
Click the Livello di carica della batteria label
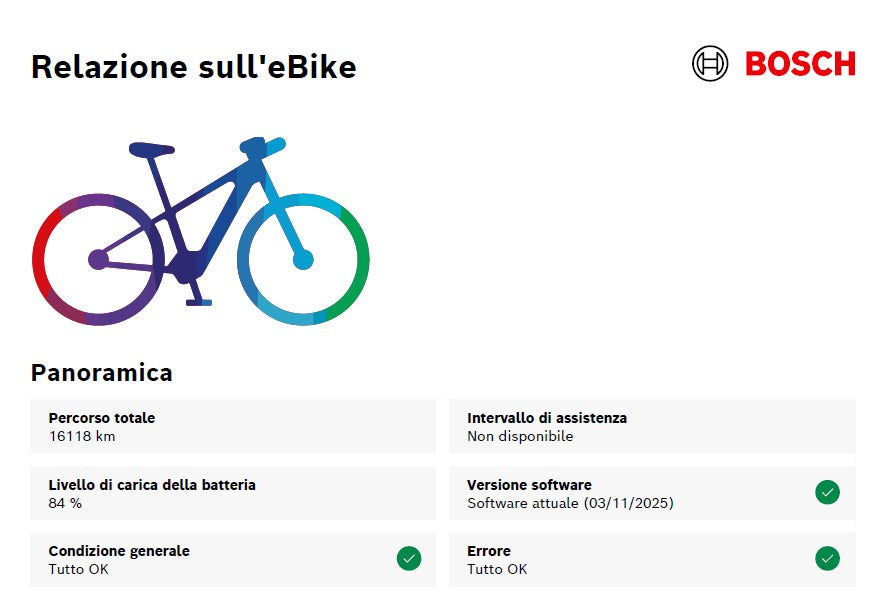(x=152, y=485)
